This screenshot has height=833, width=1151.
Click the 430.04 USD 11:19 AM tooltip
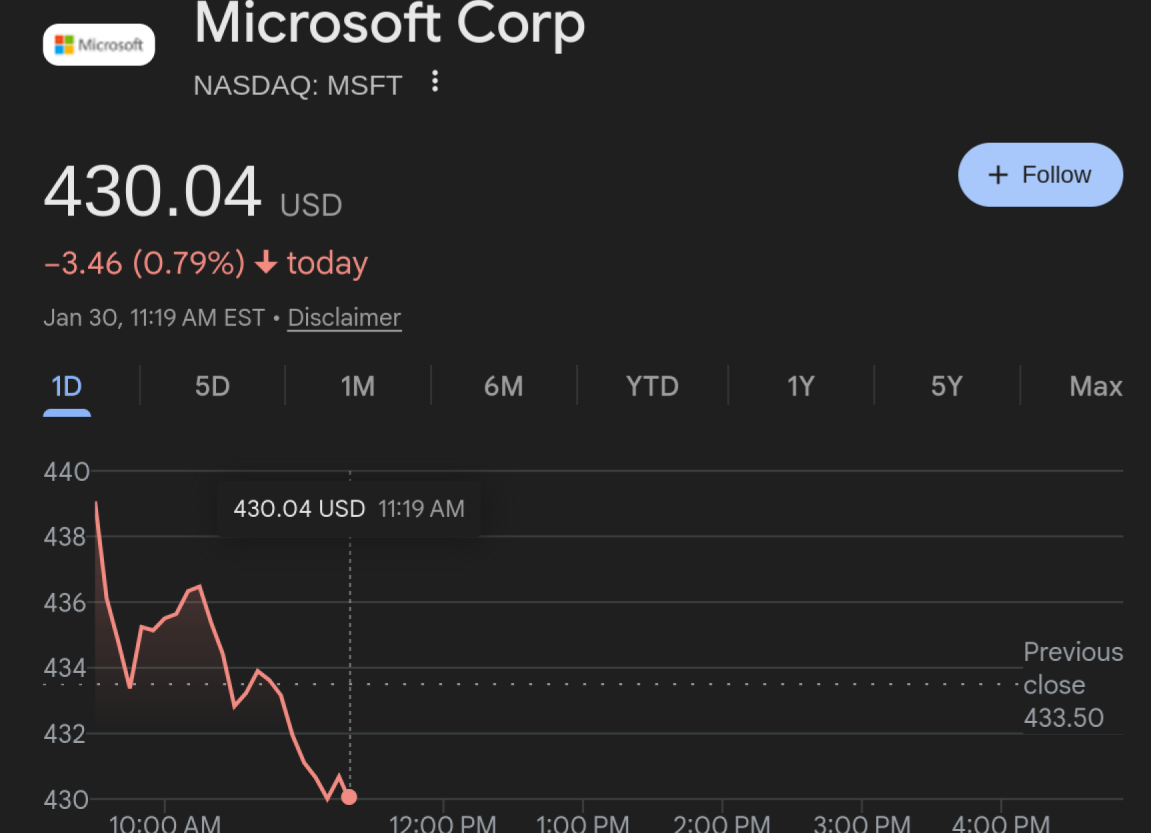click(x=349, y=509)
